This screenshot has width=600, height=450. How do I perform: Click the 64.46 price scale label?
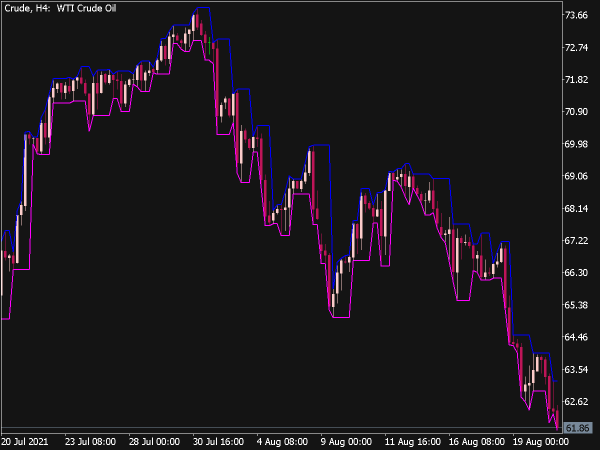tap(577, 337)
